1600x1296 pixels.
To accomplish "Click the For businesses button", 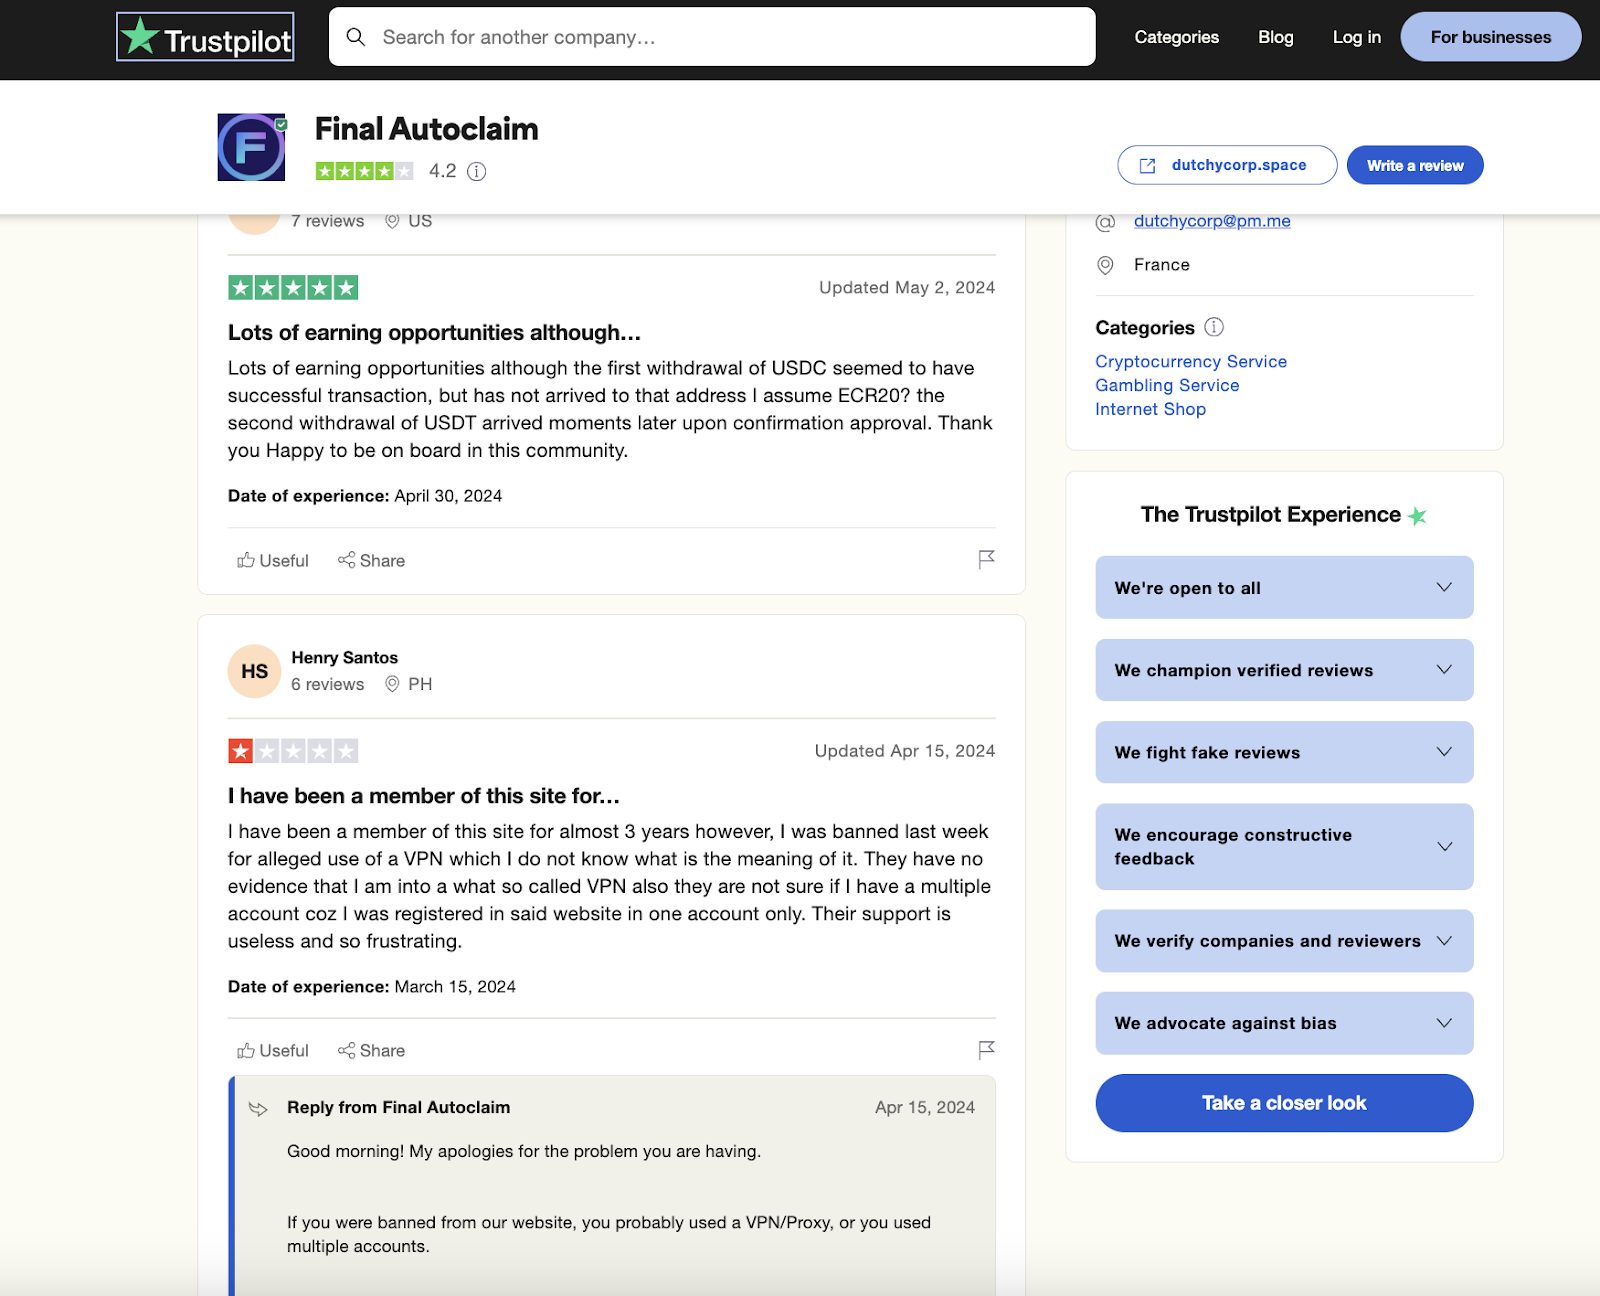I will (1490, 37).
